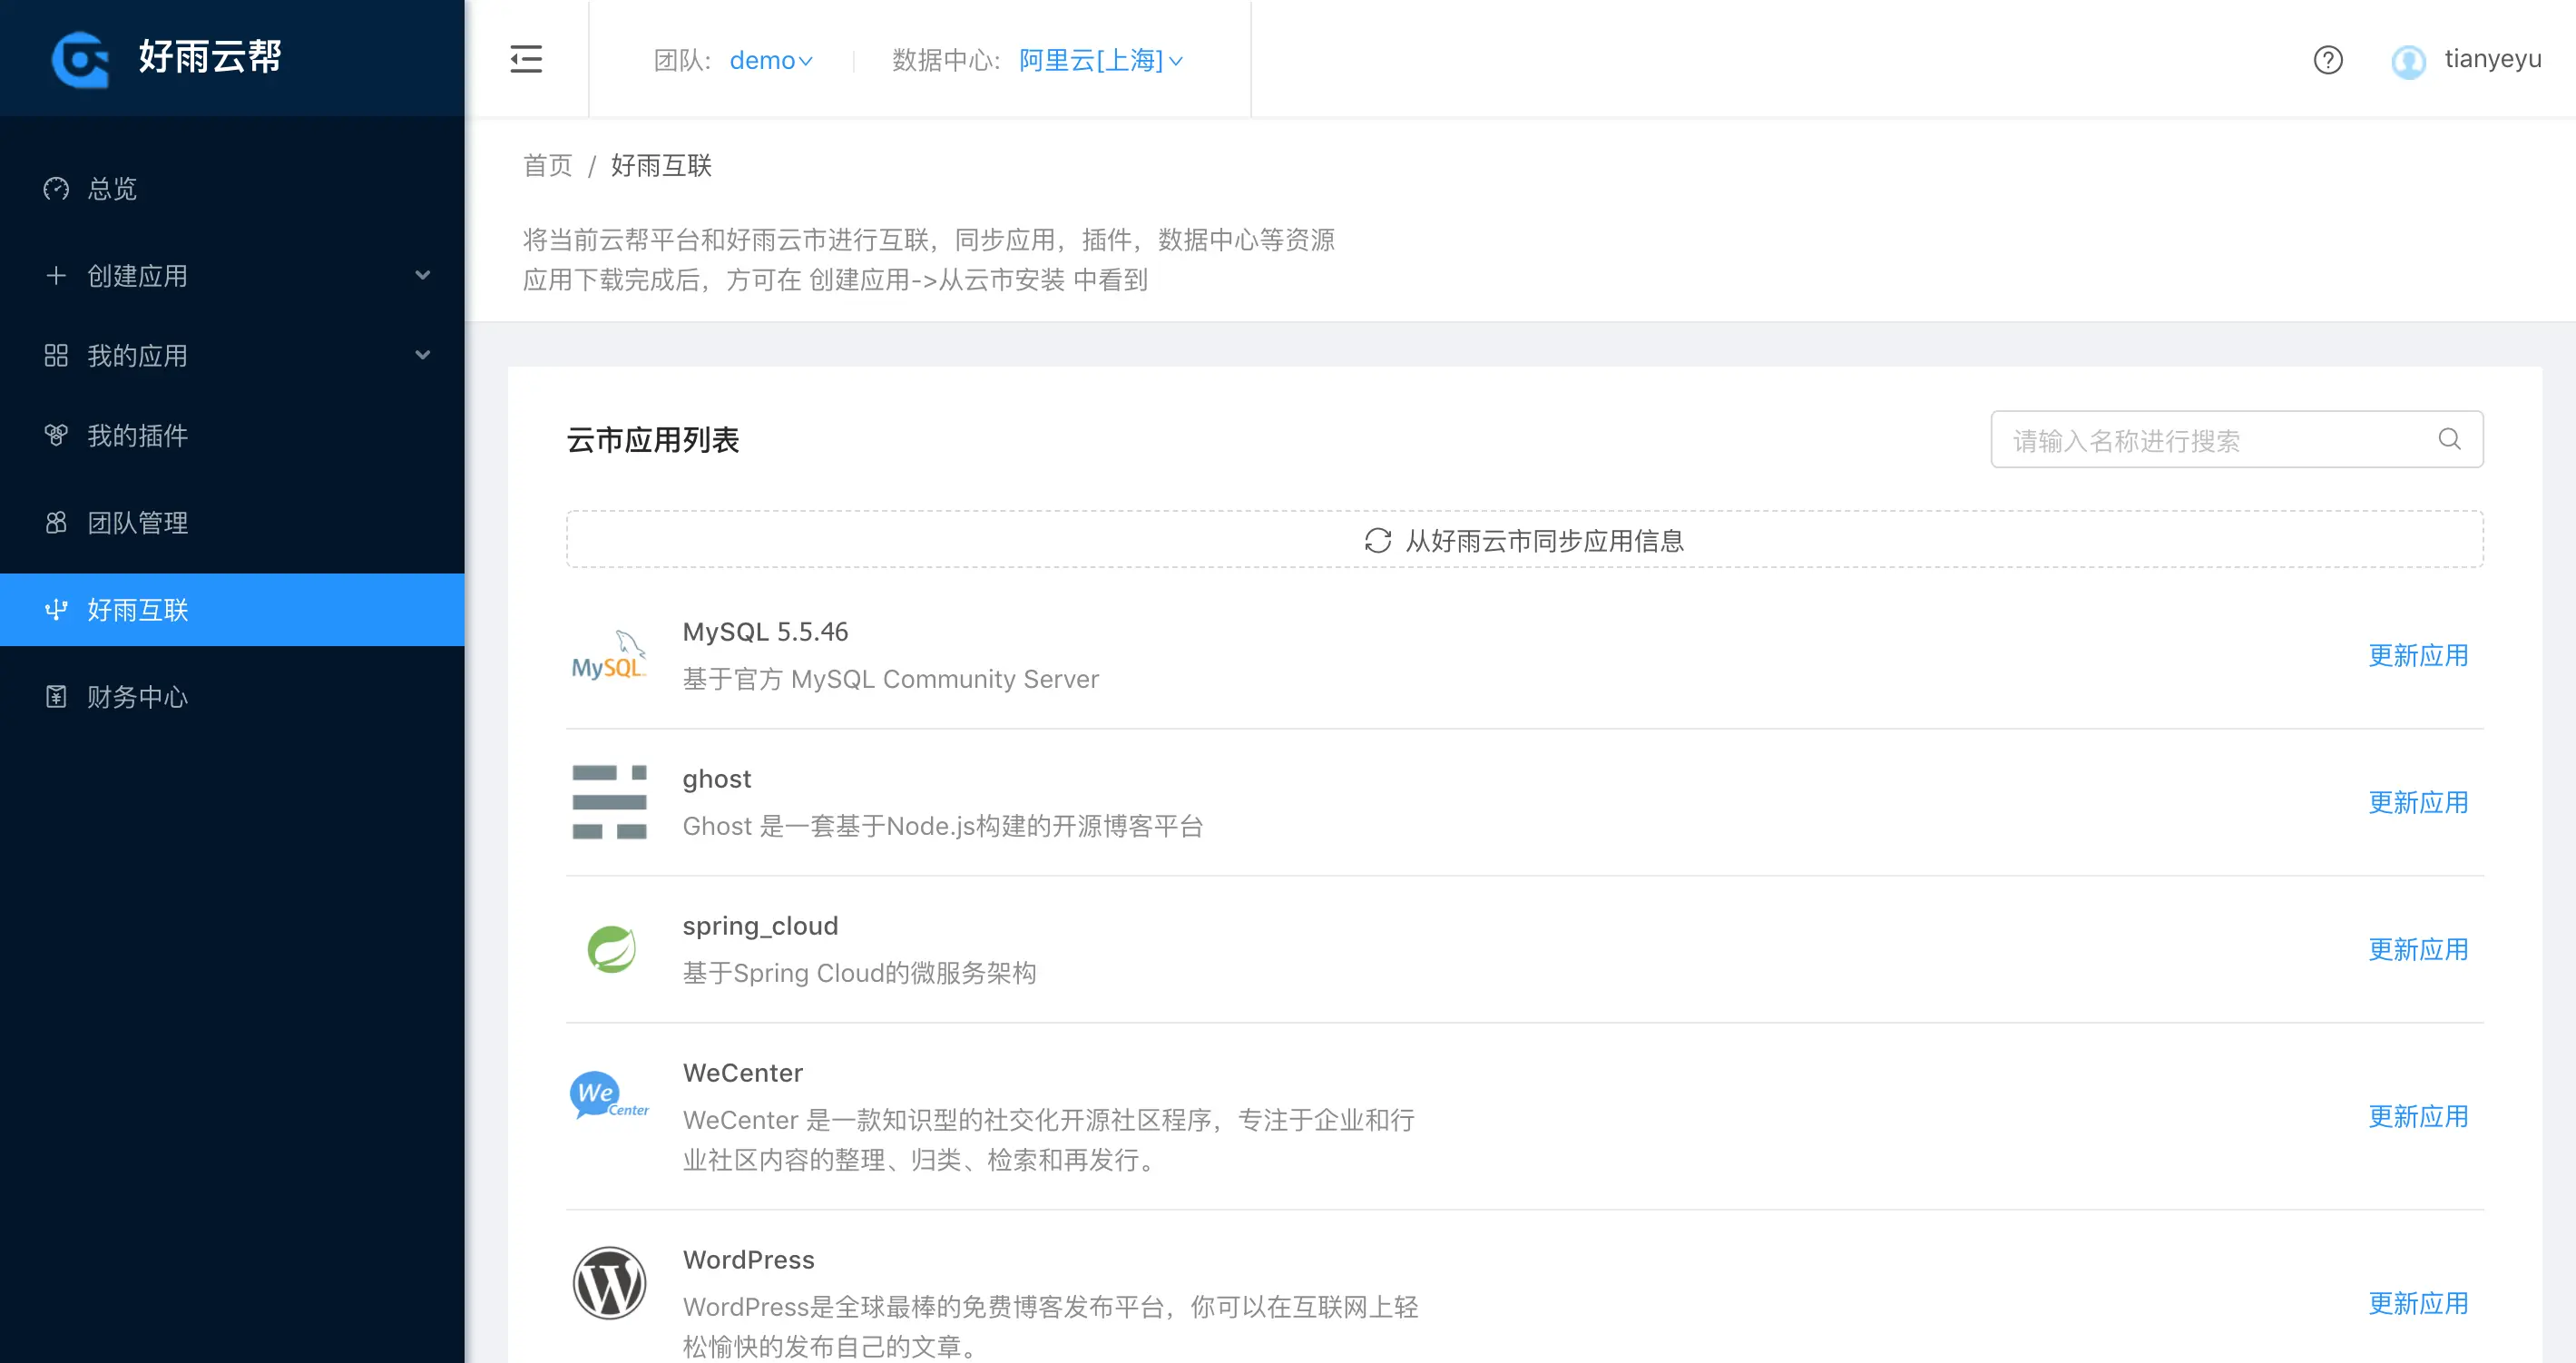This screenshot has height=1363, width=2576.
Task: Click the tianyeyu user avatar icon
Action: click(2408, 61)
